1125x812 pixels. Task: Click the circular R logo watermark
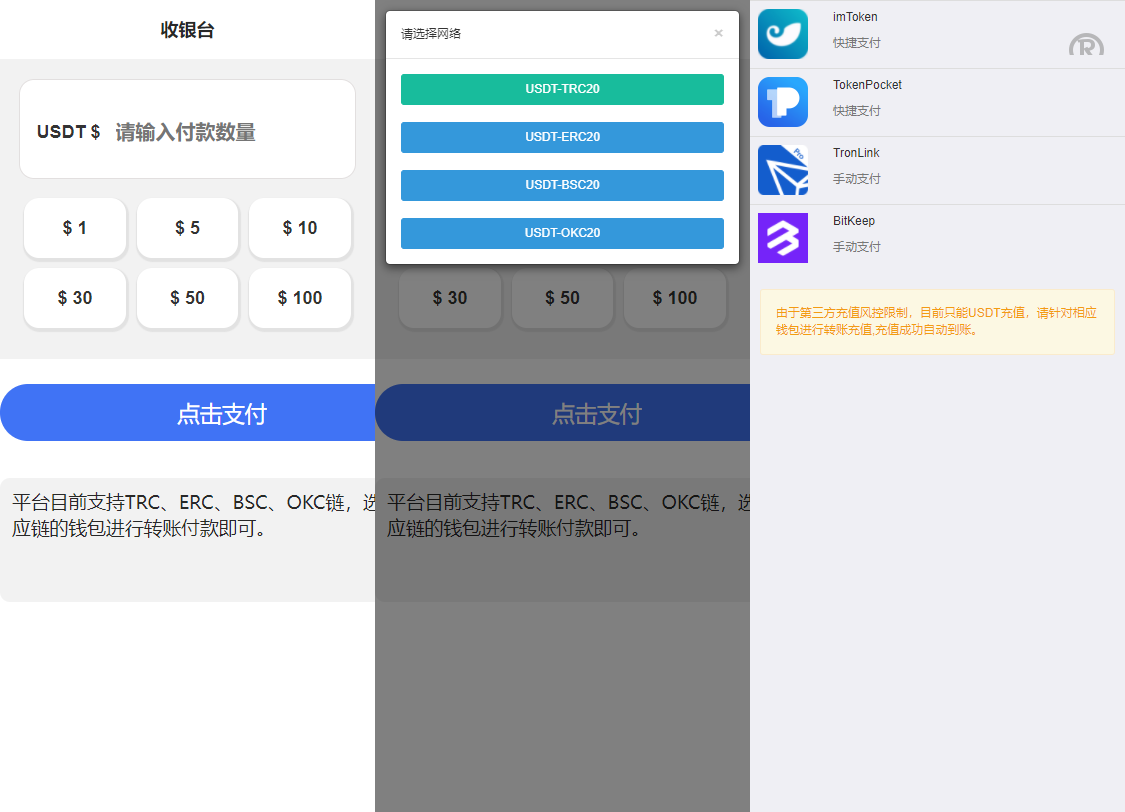coord(1086,44)
